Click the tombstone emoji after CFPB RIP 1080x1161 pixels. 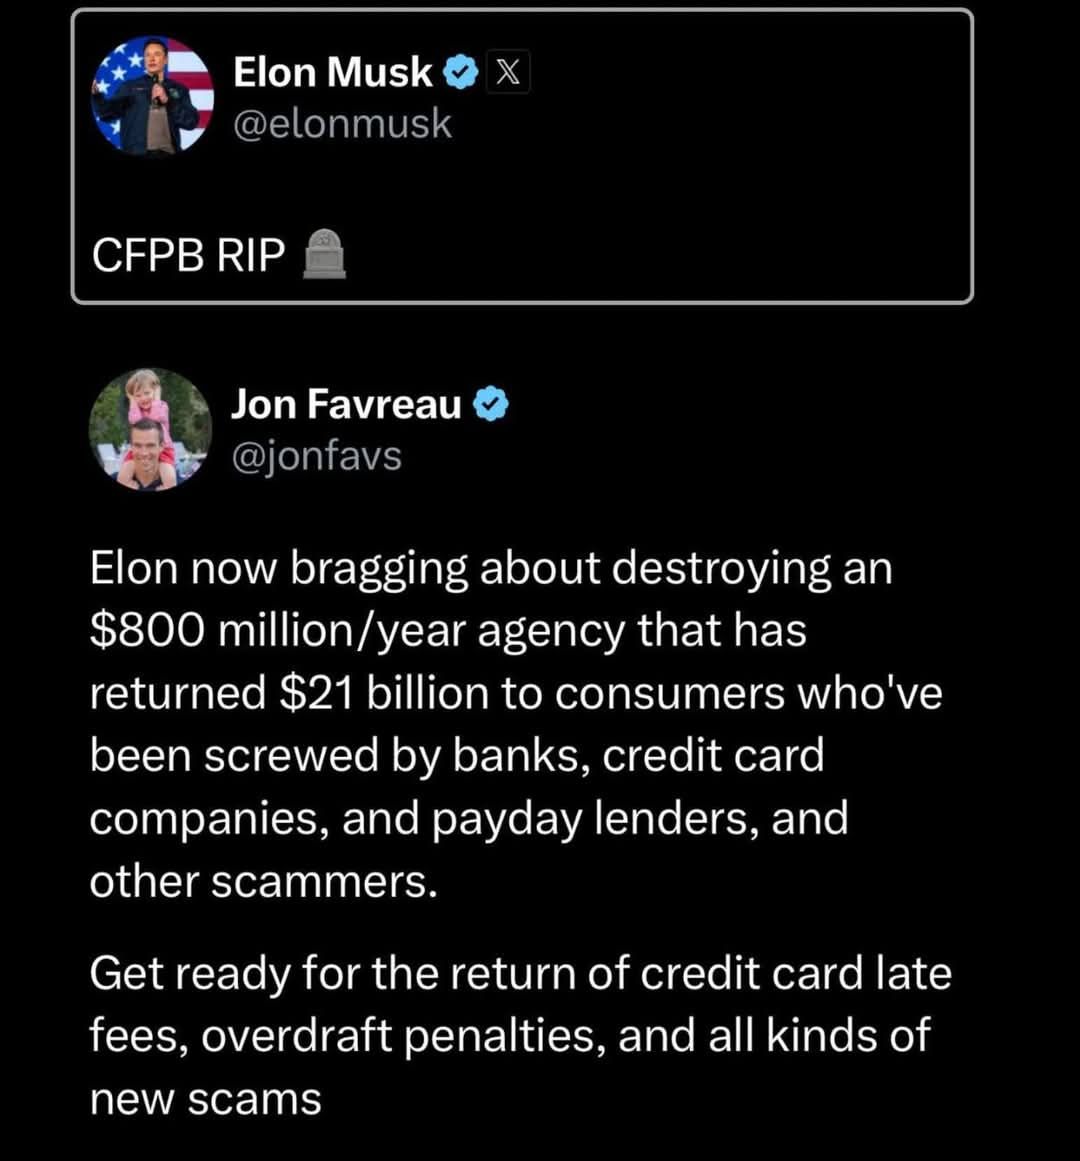(324, 254)
